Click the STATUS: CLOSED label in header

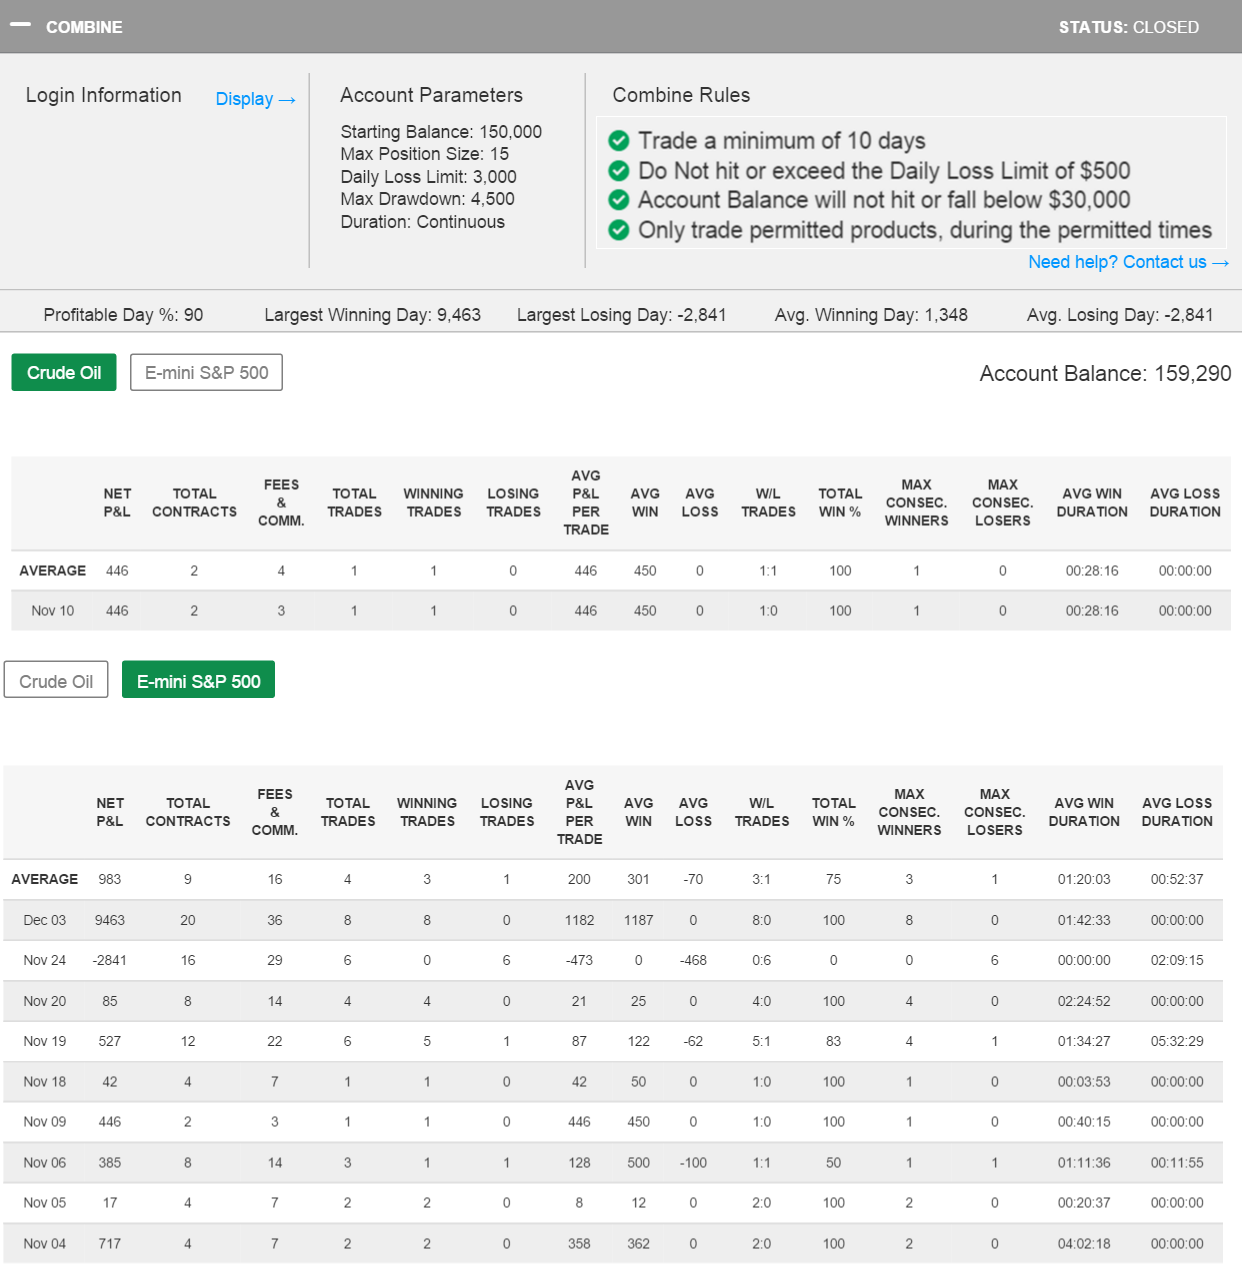tap(1128, 27)
